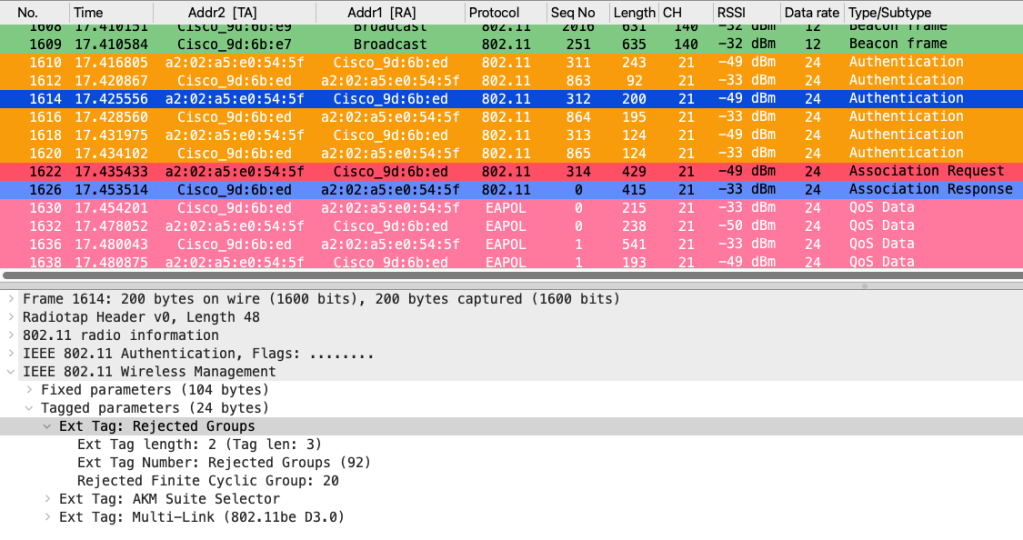Select the Association Response packet 1626
The height and width of the screenshot is (540, 1023).
[x=500, y=189]
